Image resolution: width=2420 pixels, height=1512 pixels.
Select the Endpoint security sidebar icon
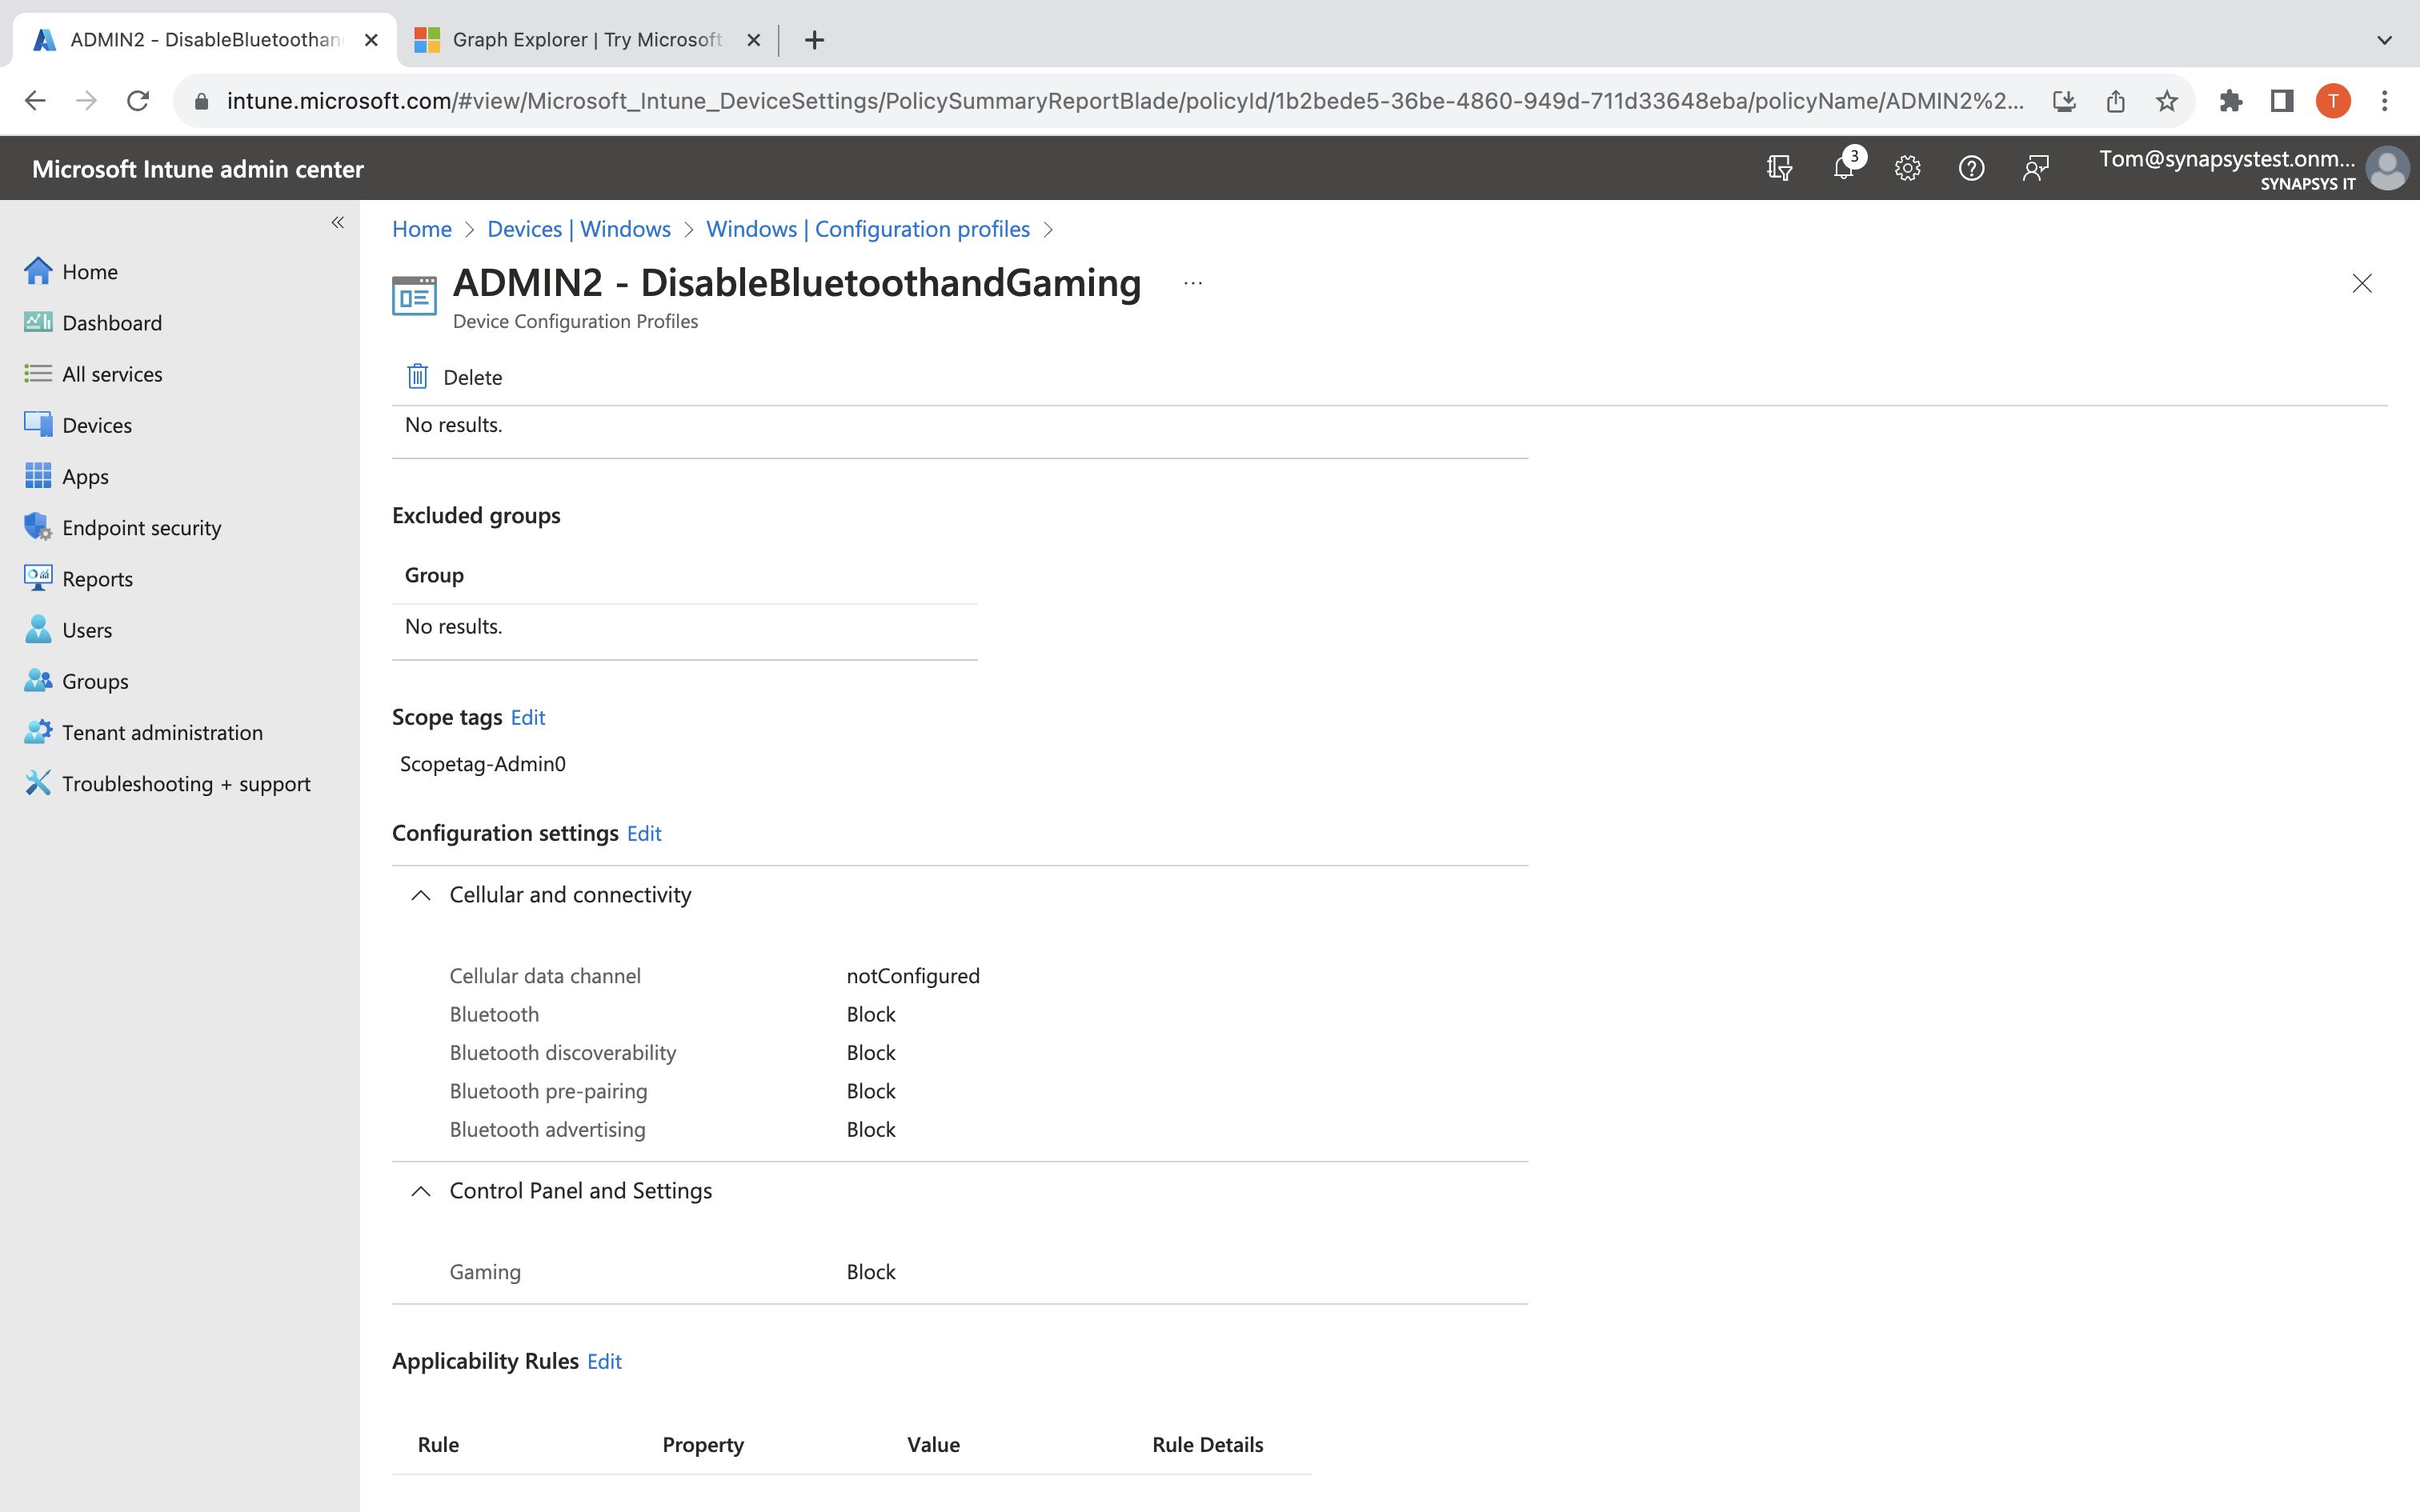[x=37, y=527]
